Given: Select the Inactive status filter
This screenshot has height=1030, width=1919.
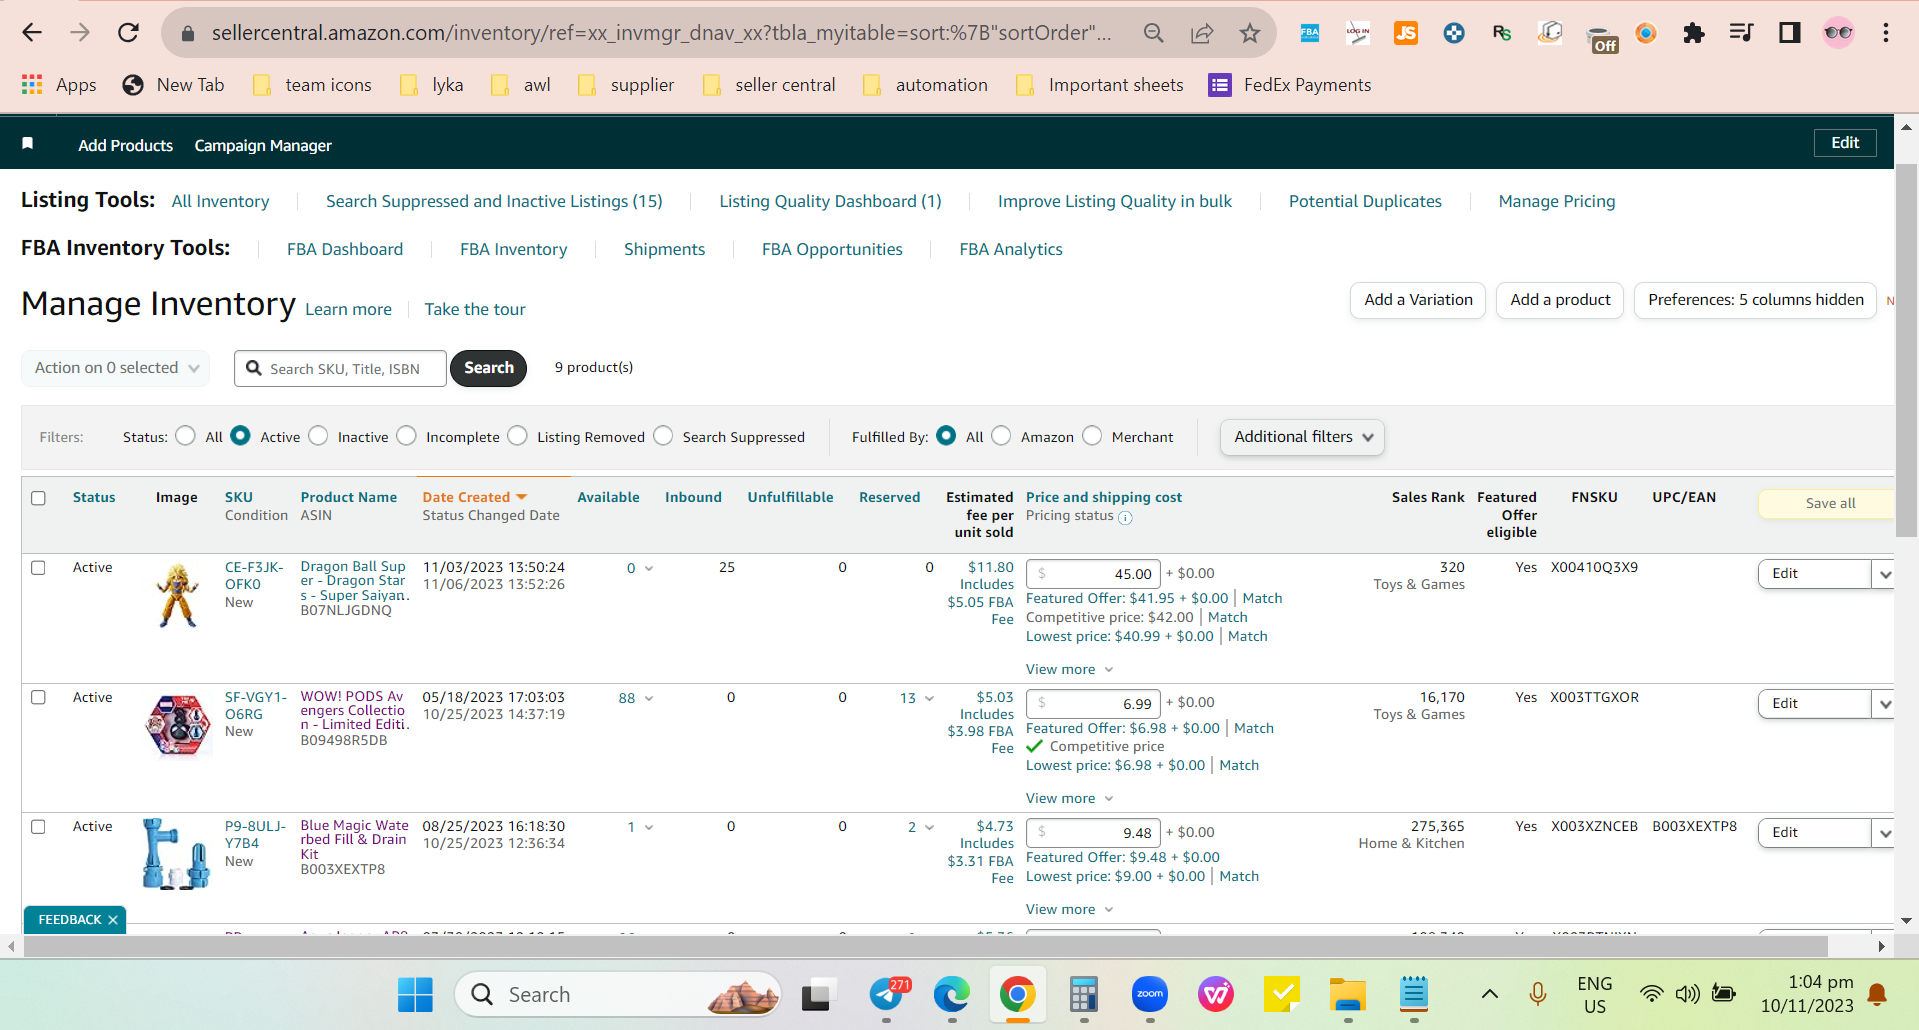Looking at the screenshot, I should pos(318,436).
